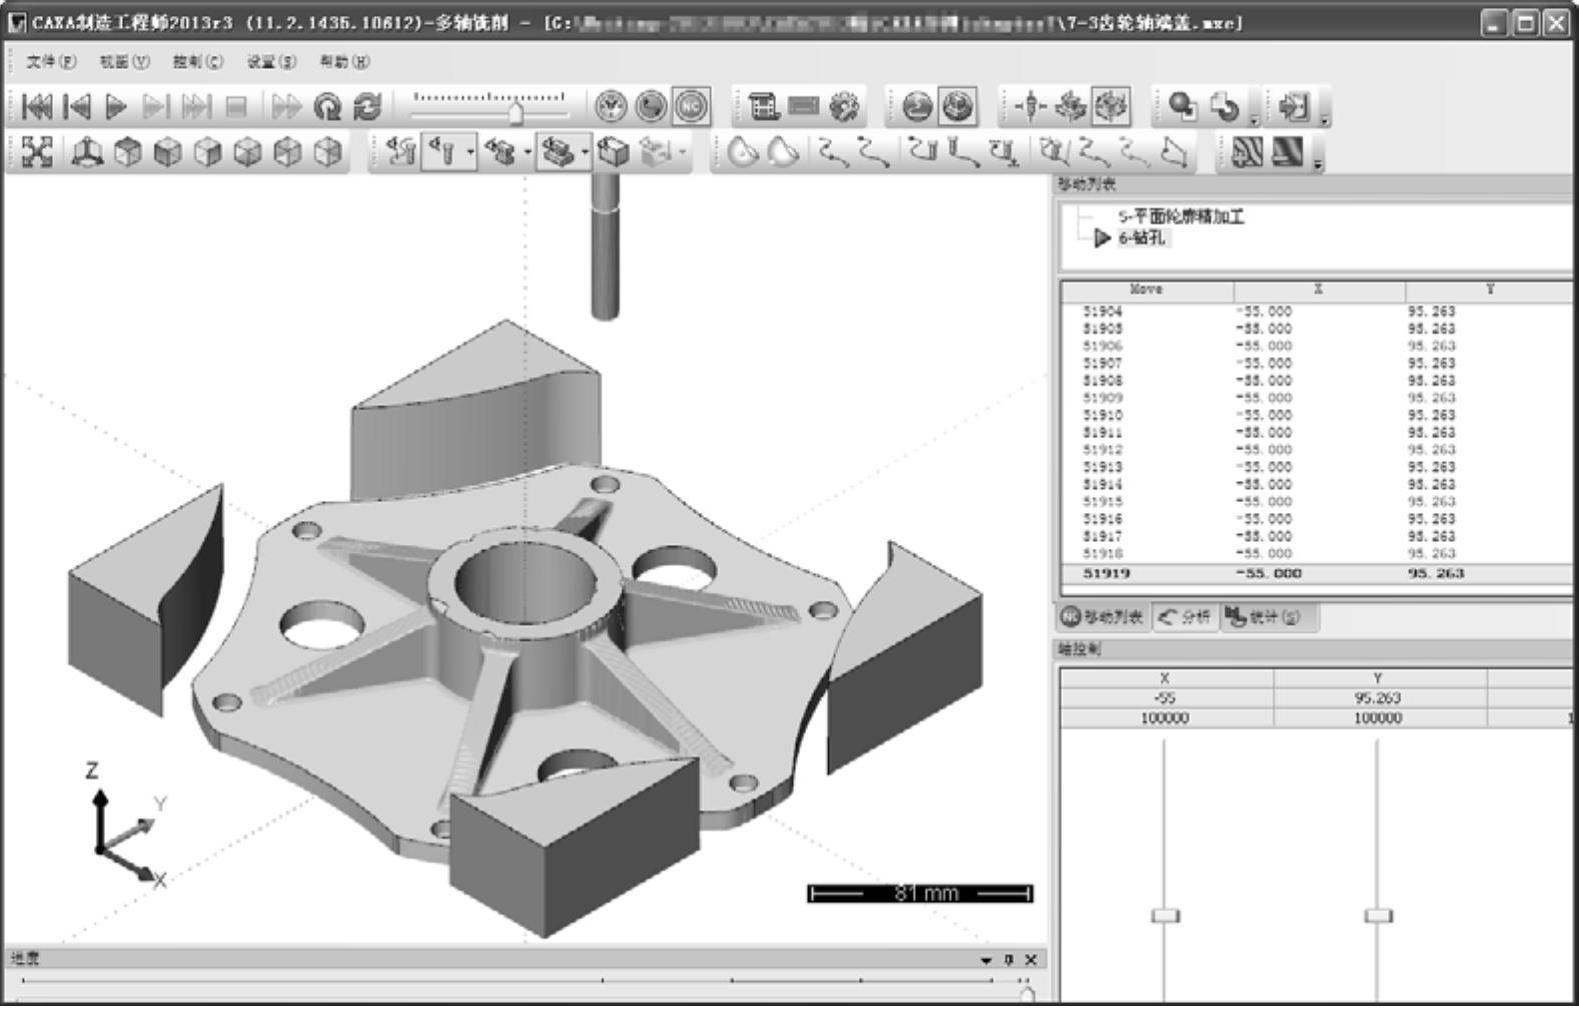
Task: Toggle the highlighted machine view button
Action: click(1111, 106)
